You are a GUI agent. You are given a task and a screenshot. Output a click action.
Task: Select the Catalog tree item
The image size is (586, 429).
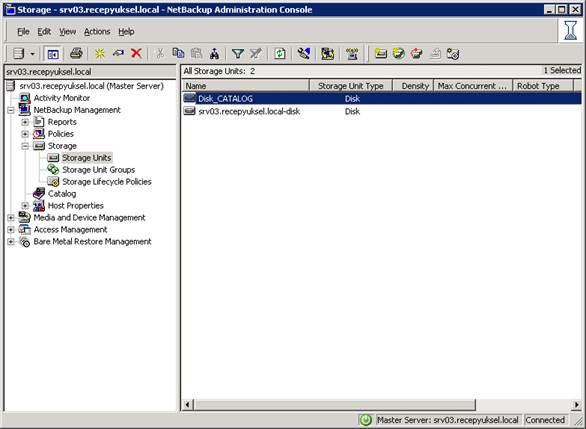coord(62,194)
